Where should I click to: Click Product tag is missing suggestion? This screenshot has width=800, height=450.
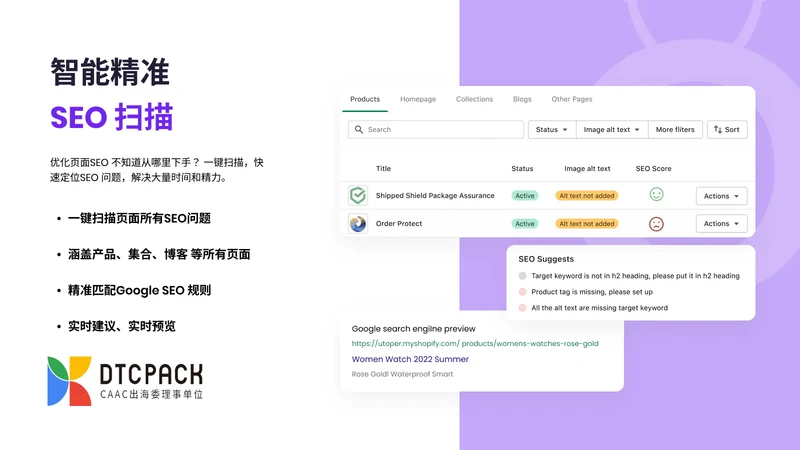(592, 292)
